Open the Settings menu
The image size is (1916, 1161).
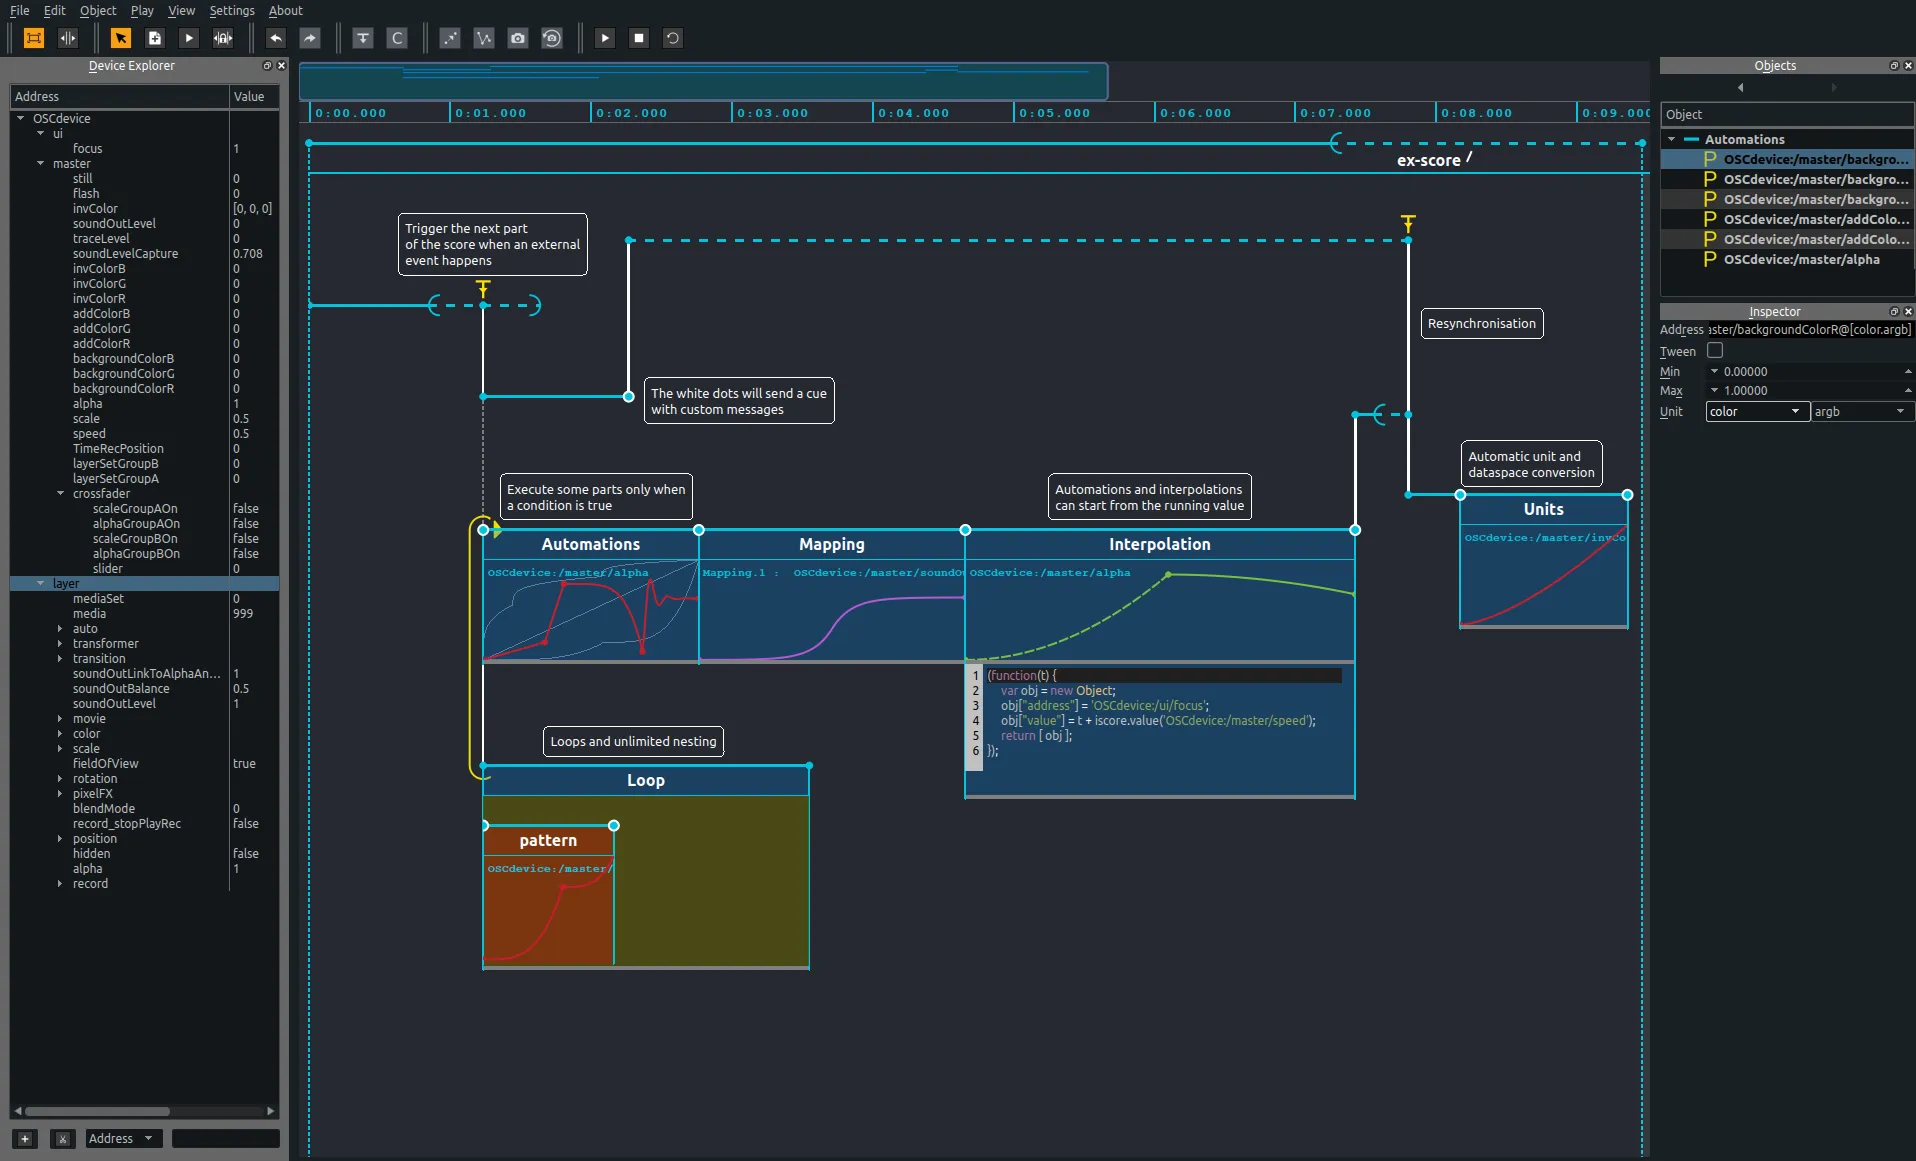pos(231,10)
